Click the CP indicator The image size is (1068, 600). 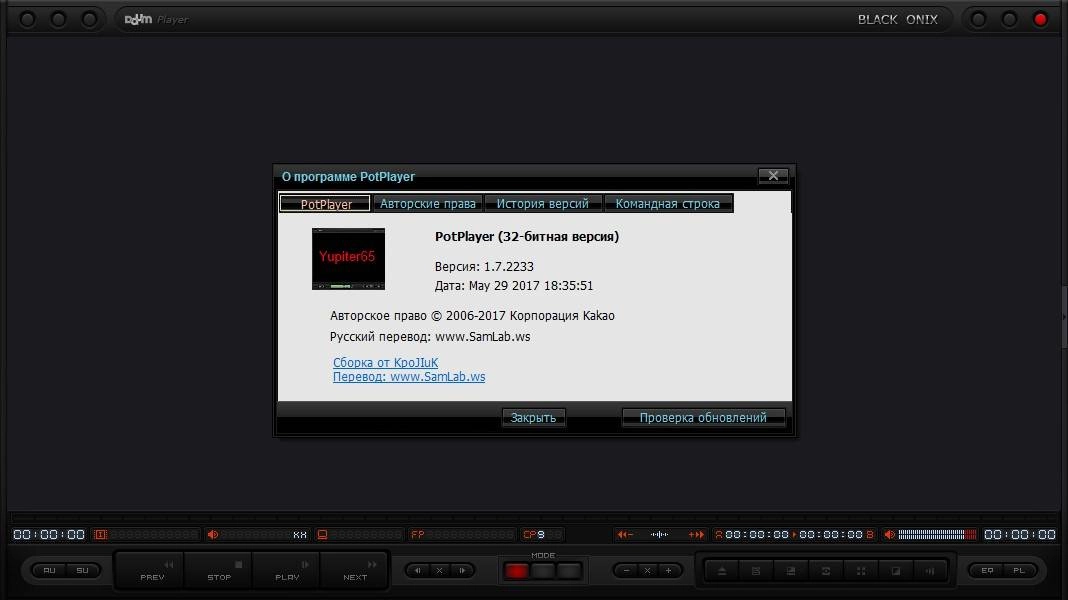529,535
